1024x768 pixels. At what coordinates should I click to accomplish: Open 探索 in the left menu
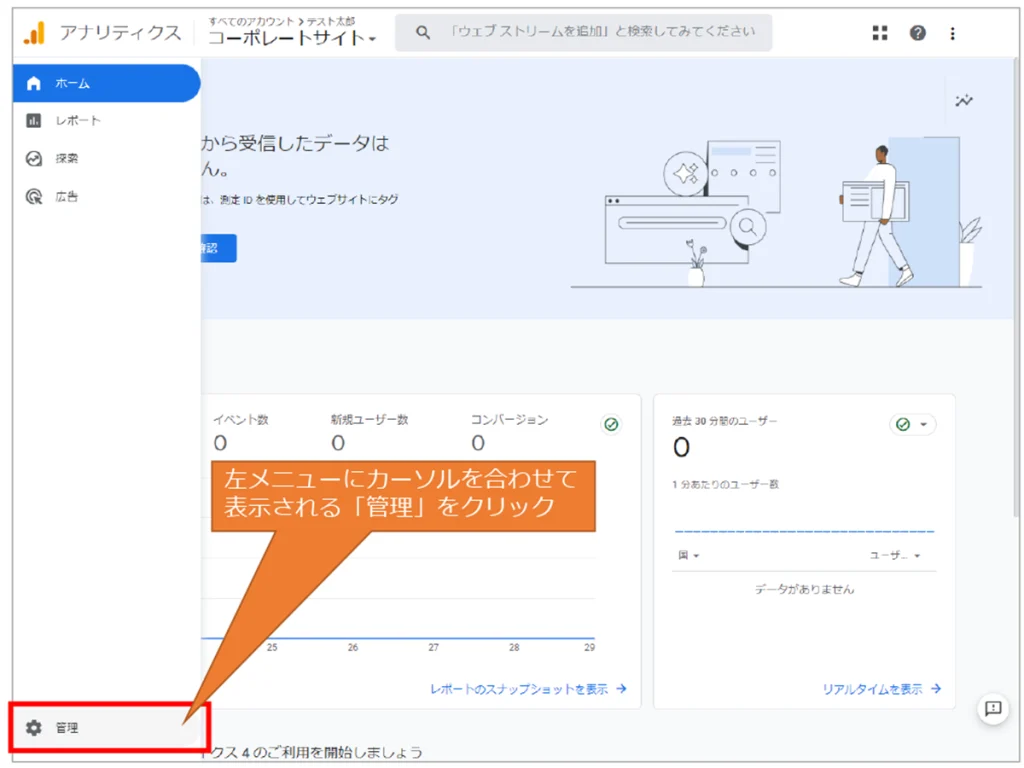click(x=66, y=158)
